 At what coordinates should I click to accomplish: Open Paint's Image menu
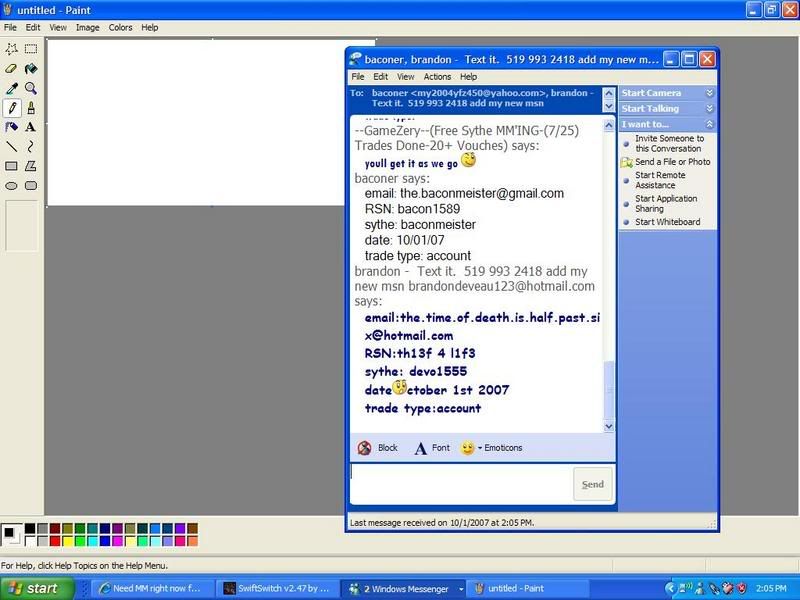click(x=88, y=28)
